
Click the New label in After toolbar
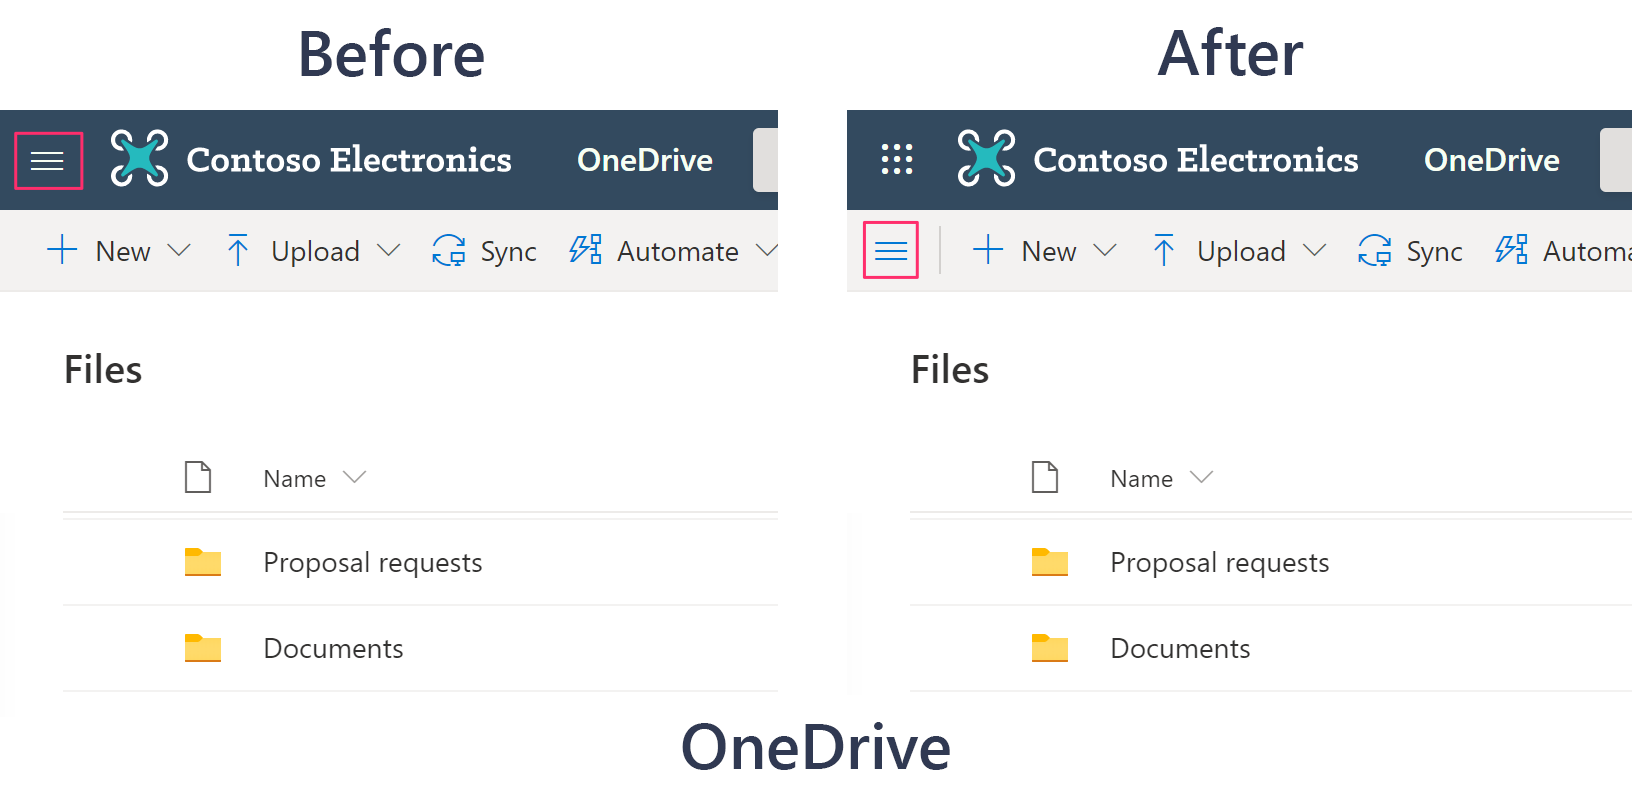coord(1049,251)
